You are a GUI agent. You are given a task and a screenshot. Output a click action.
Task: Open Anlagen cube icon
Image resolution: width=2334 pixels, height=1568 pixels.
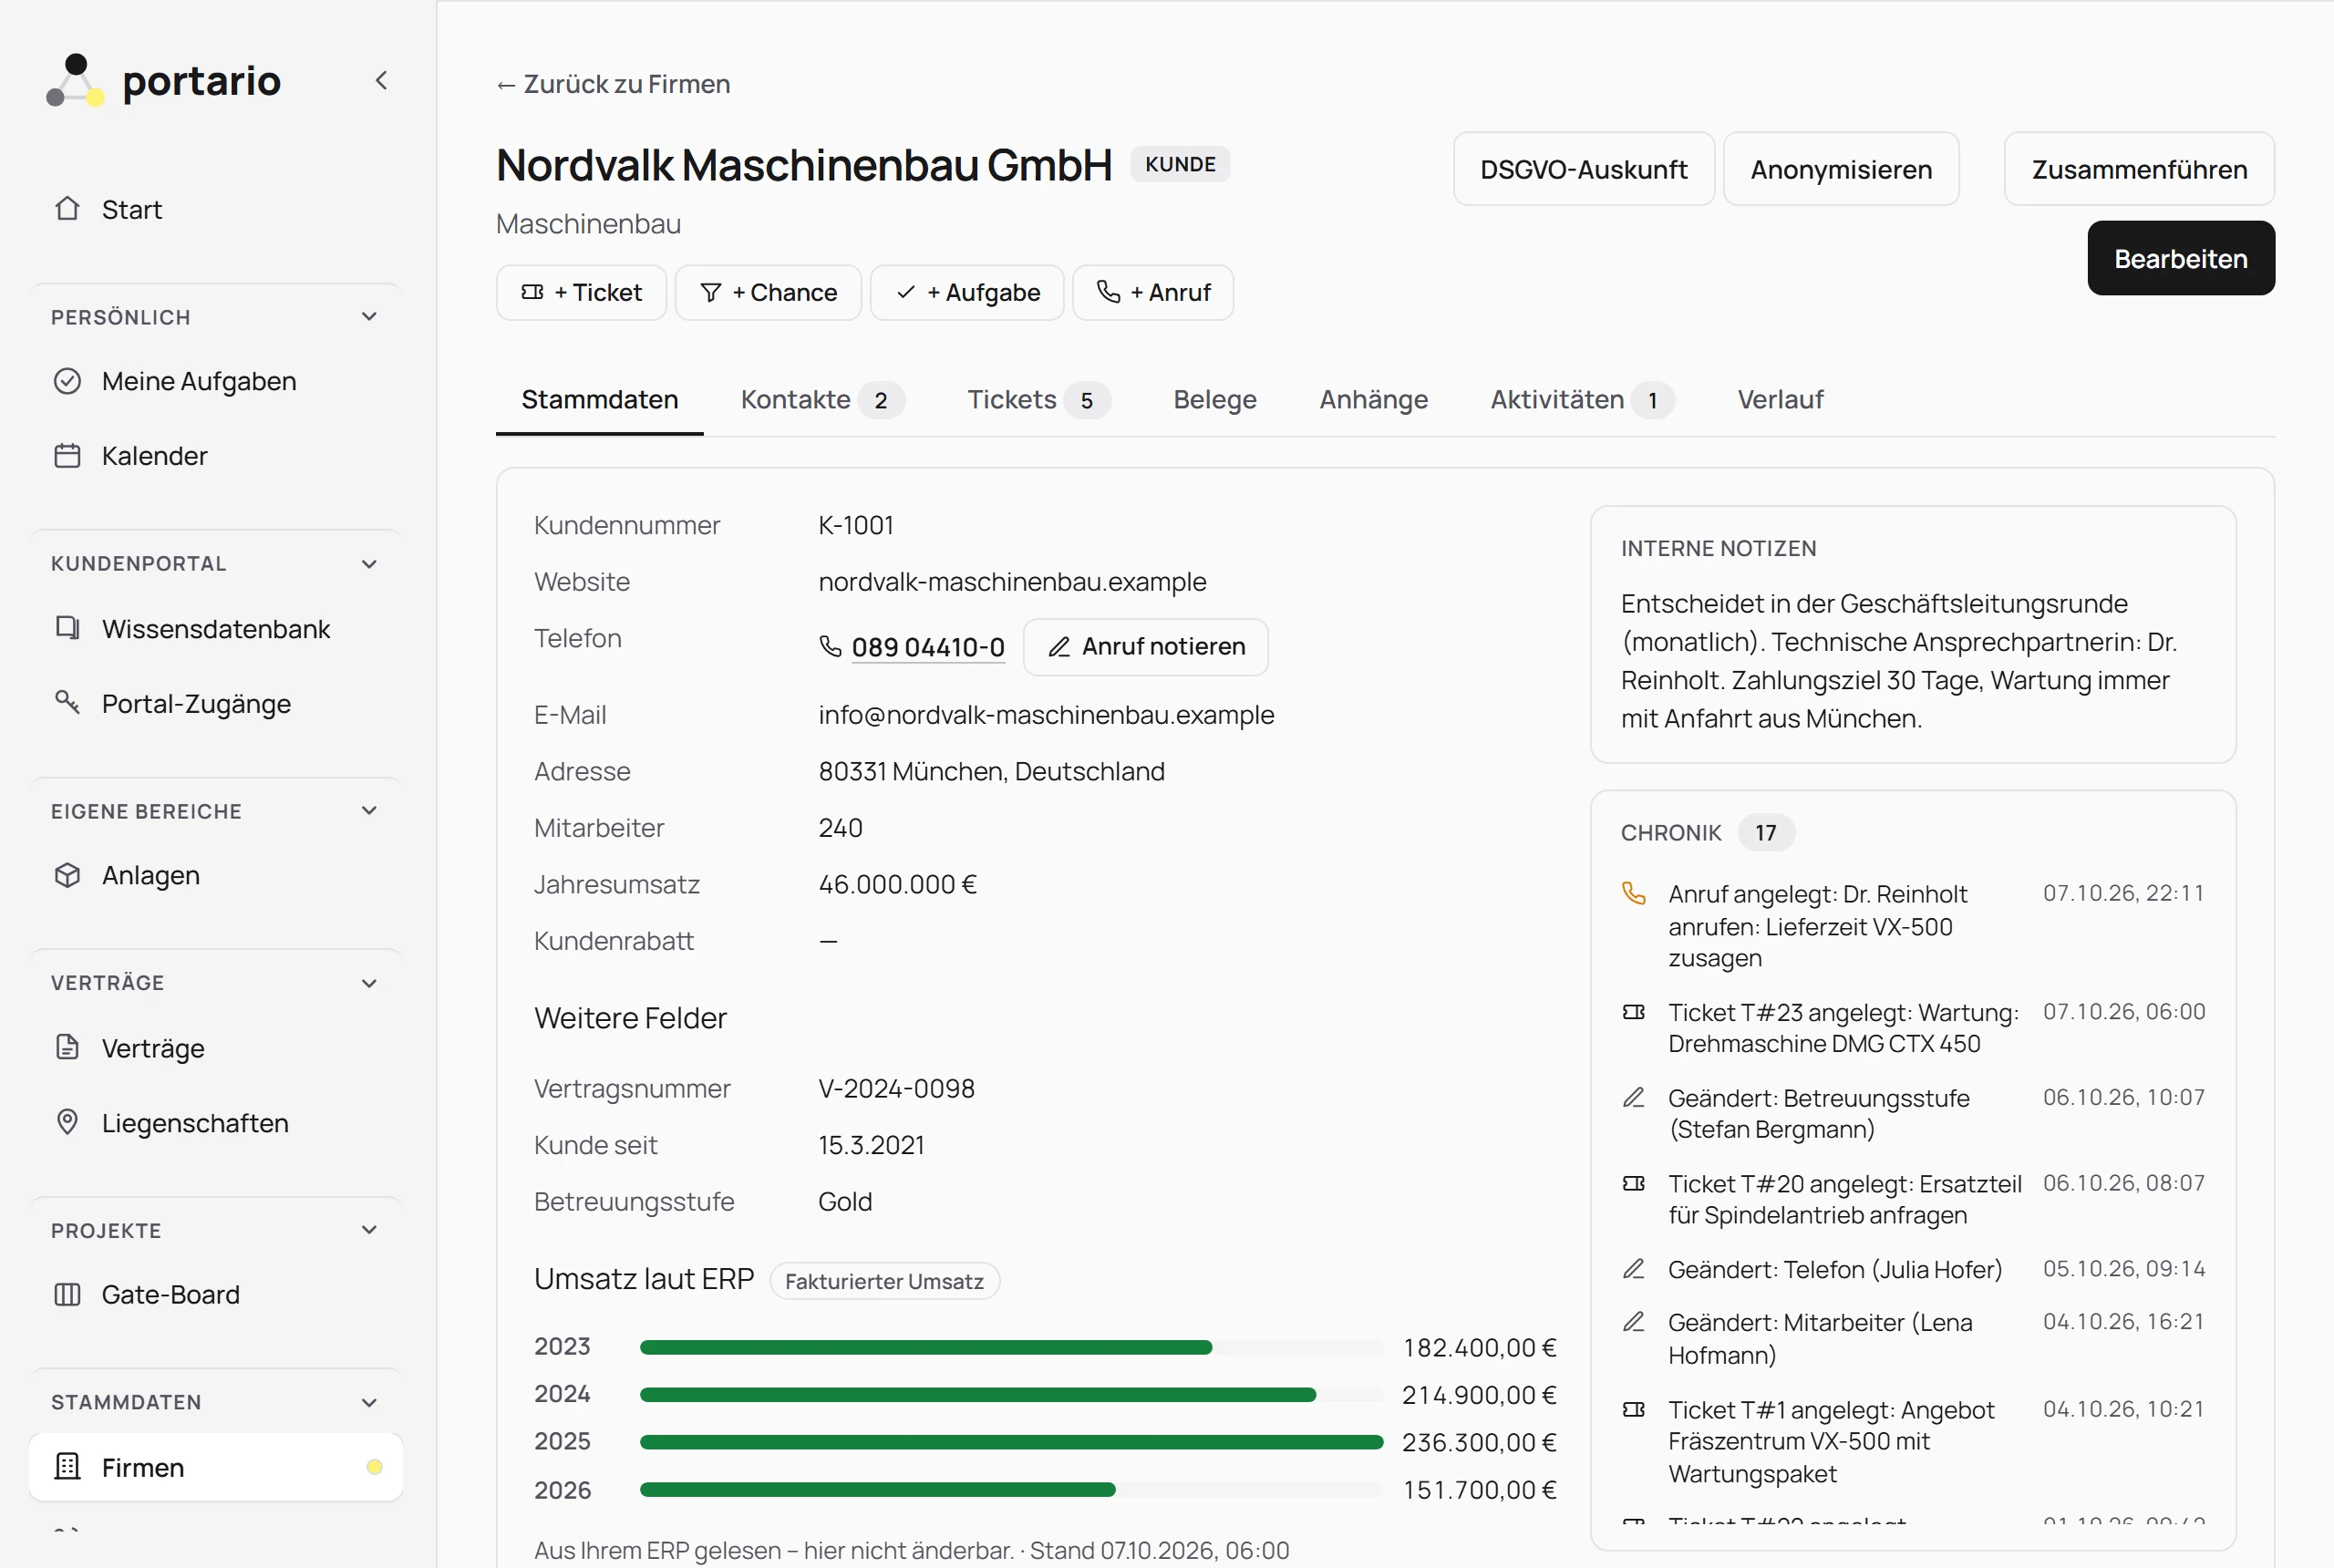point(67,875)
